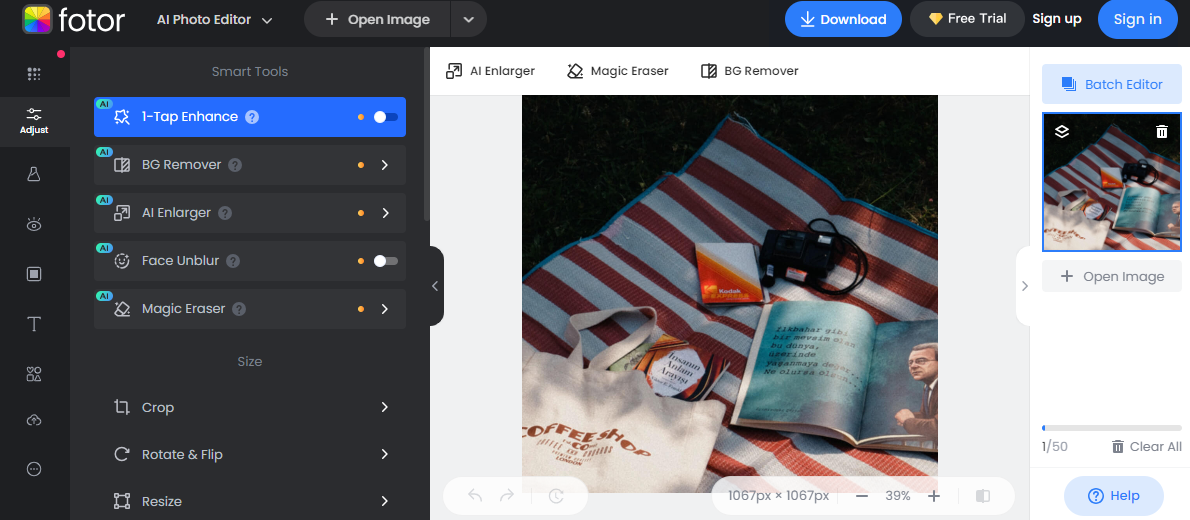Click the undo arrow
The image size is (1190, 520).
(x=475, y=496)
